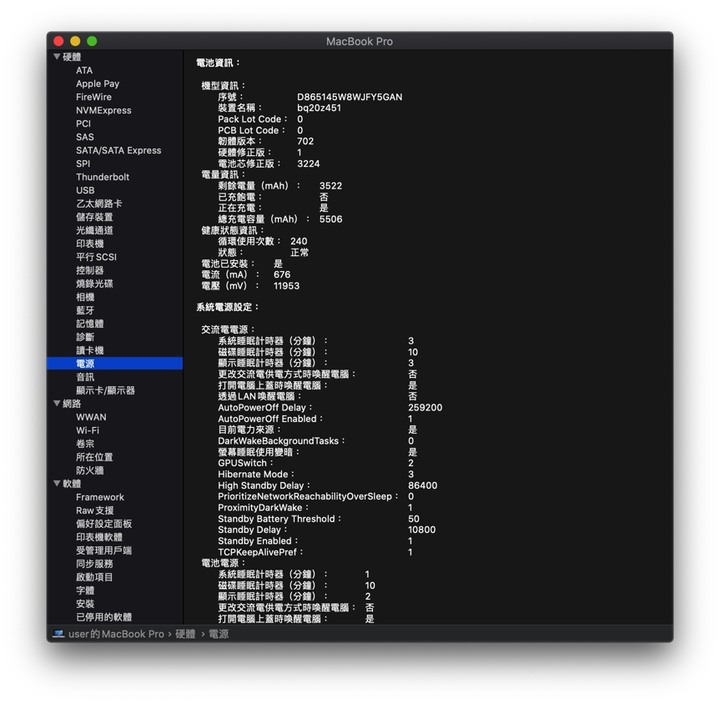
Task: Click the highlighted 電源 sidebar item
Action: click(x=115, y=363)
